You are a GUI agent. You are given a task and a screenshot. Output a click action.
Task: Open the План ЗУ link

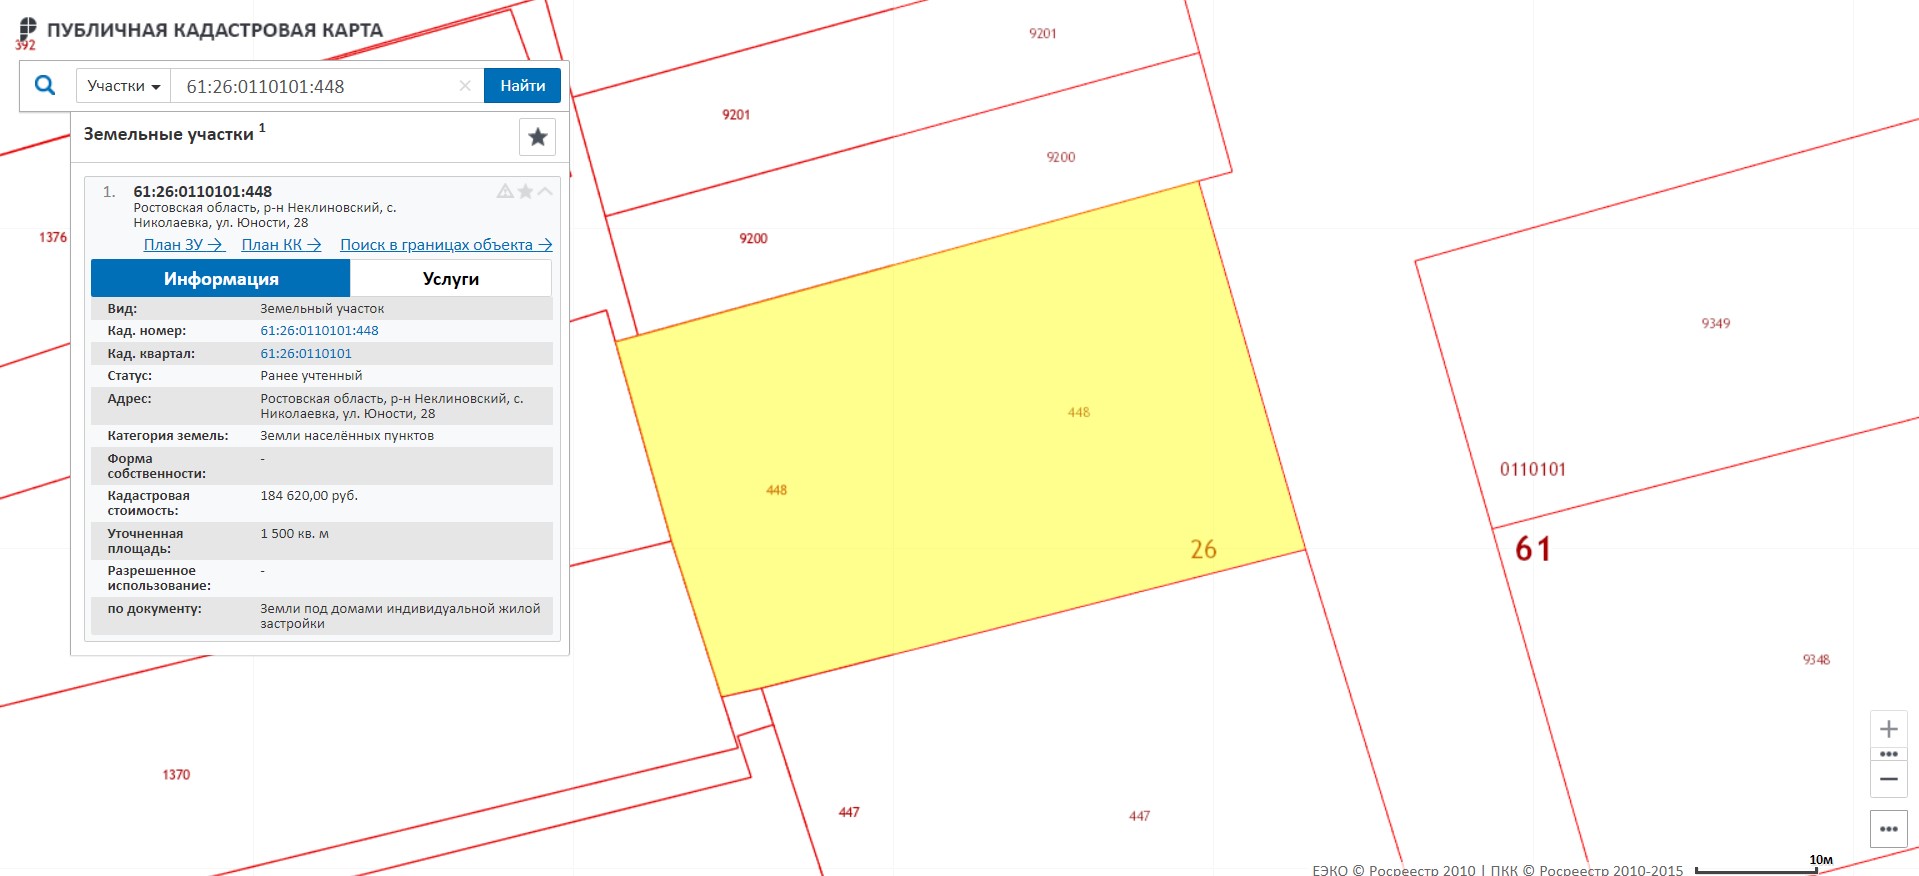pyautogui.click(x=183, y=245)
